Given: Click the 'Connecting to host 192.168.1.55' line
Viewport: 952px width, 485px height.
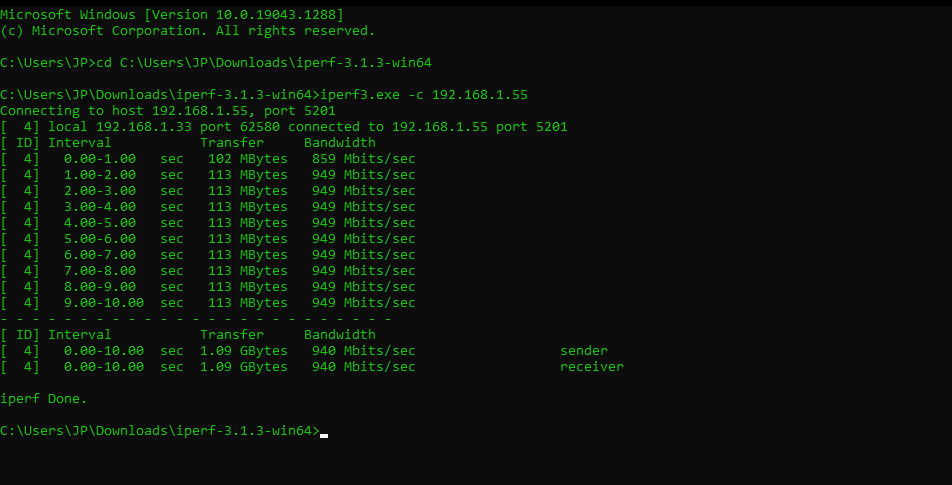Looking at the screenshot, I should [x=168, y=111].
